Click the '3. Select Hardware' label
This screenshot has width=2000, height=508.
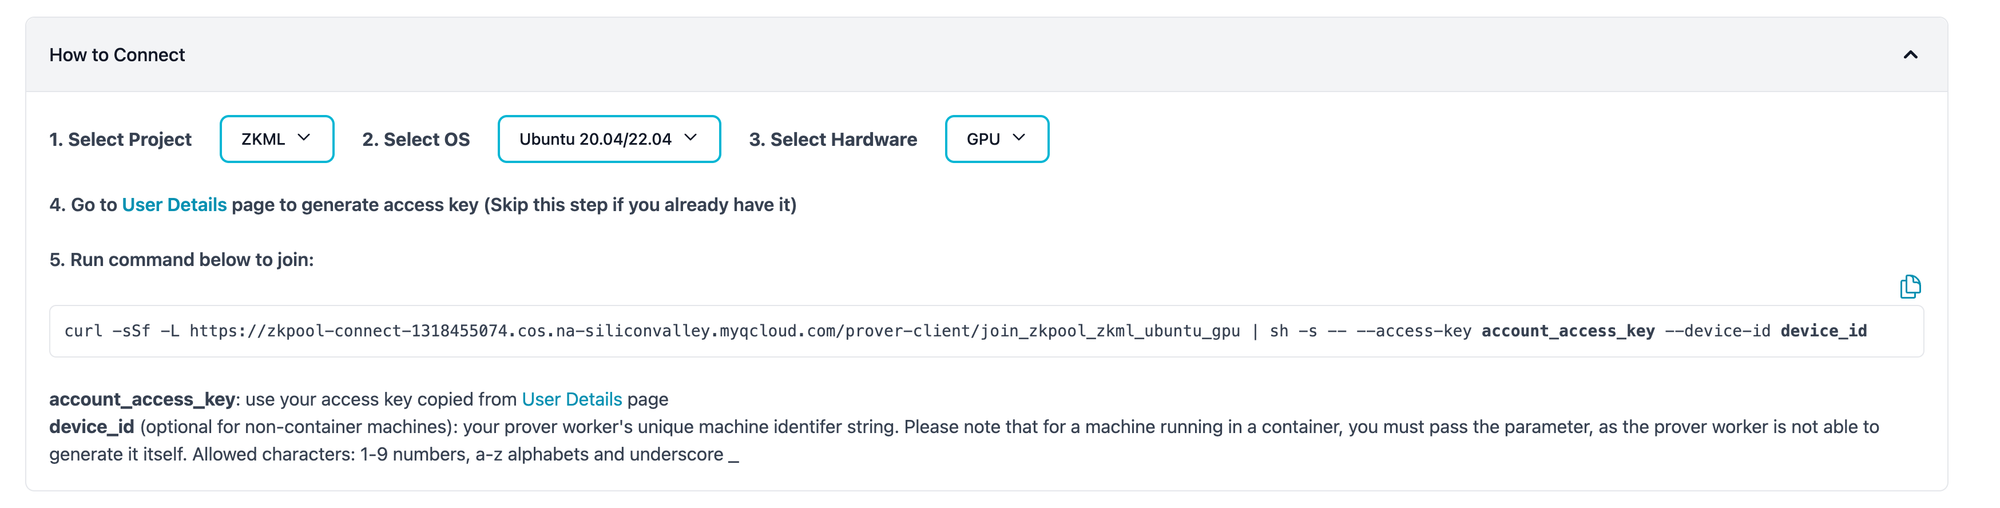(x=832, y=140)
